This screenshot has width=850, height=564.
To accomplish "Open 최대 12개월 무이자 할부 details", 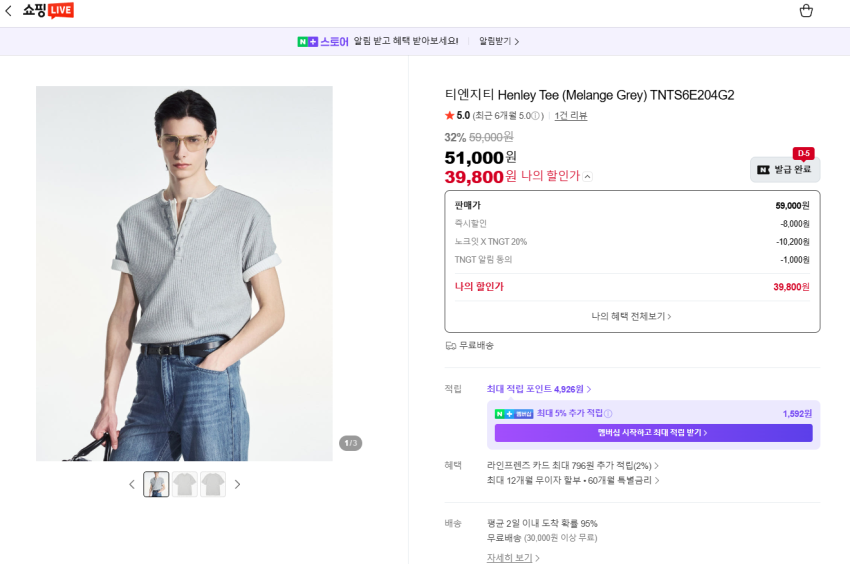I will tap(572, 480).
